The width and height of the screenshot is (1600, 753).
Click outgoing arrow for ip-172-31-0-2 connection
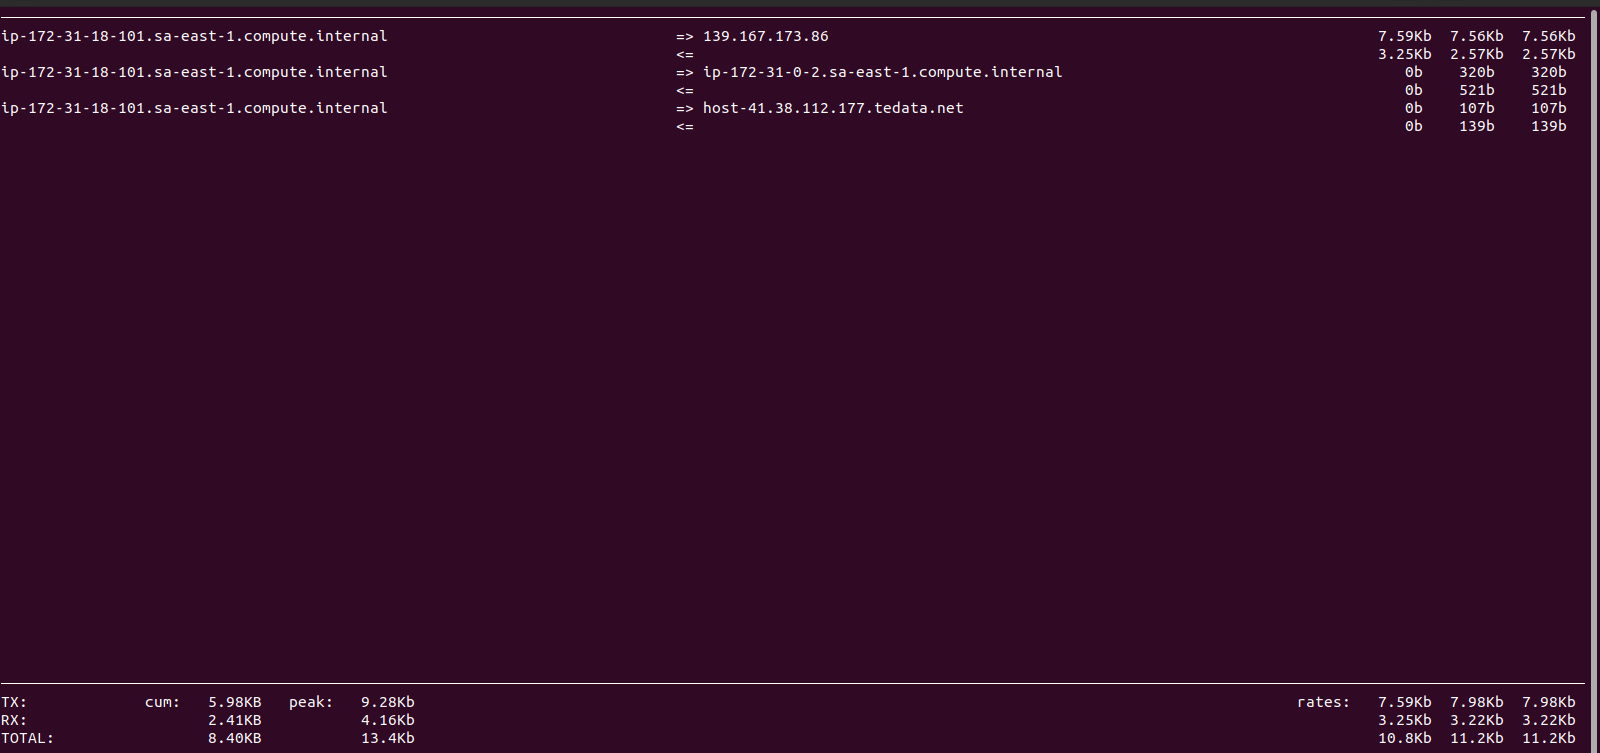click(x=684, y=72)
